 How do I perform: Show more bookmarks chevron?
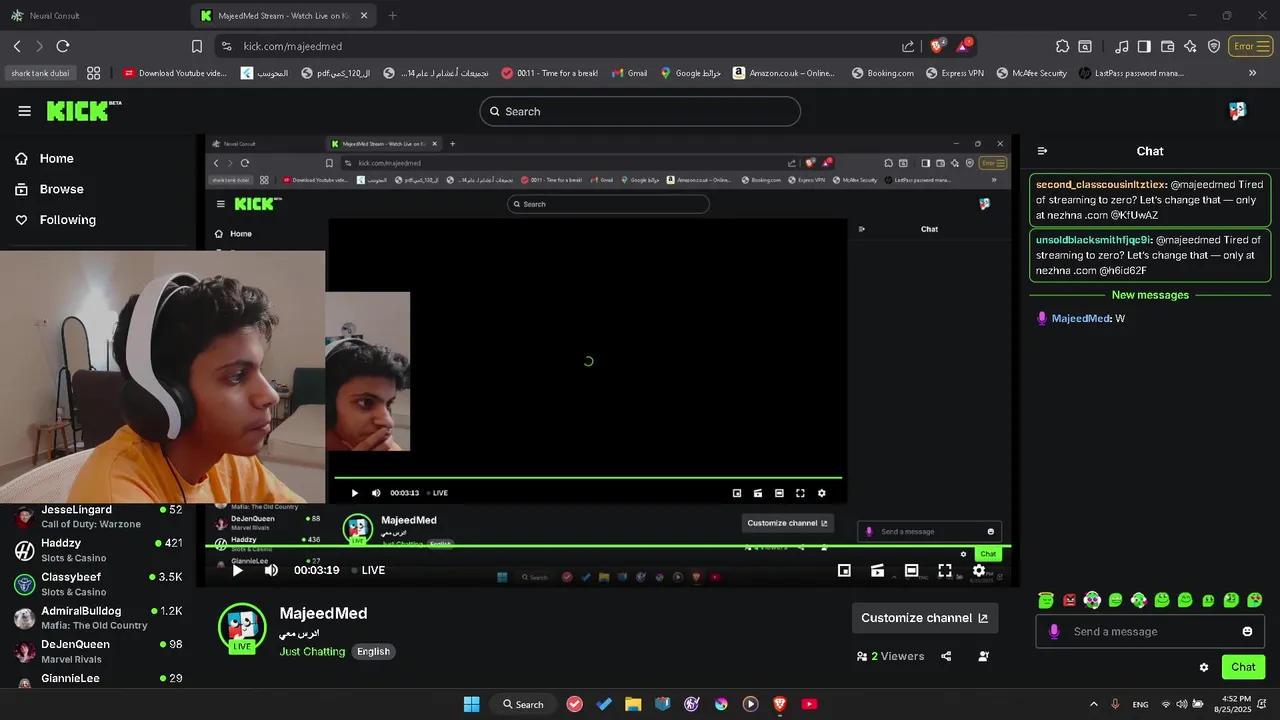point(1252,73)
